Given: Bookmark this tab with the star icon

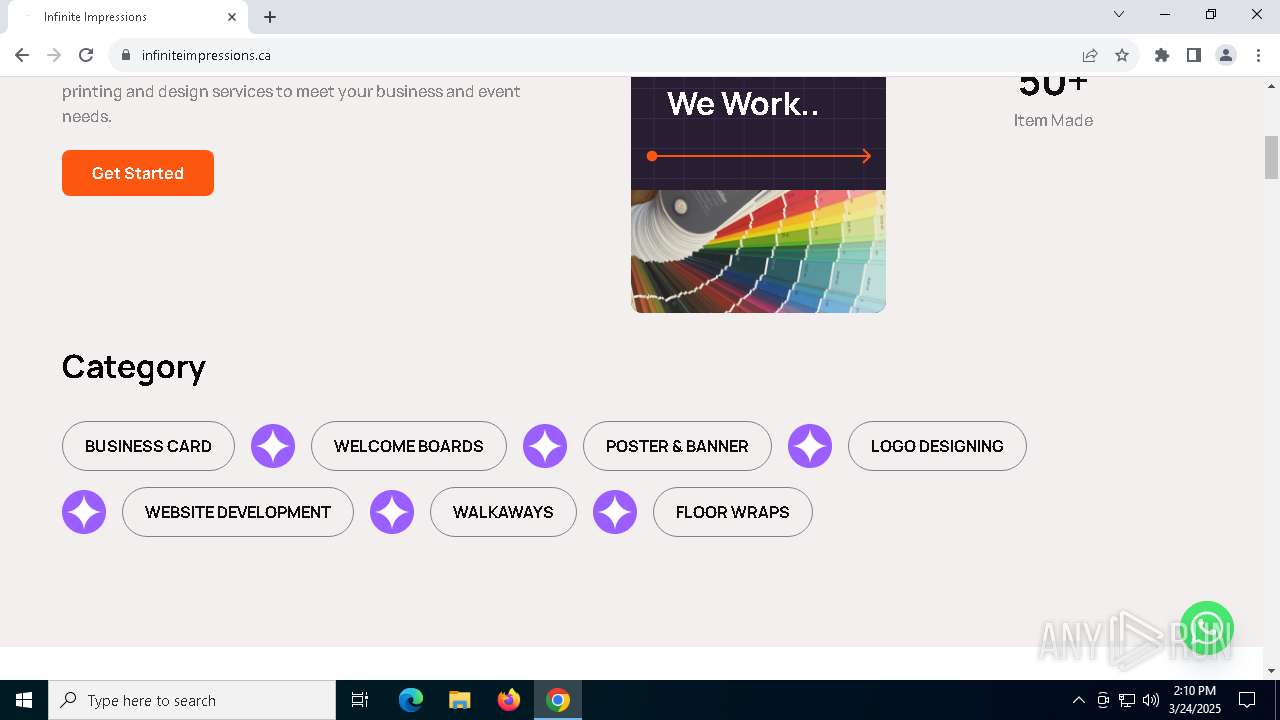Looking at the screenshot, I should click(1122, 55).
